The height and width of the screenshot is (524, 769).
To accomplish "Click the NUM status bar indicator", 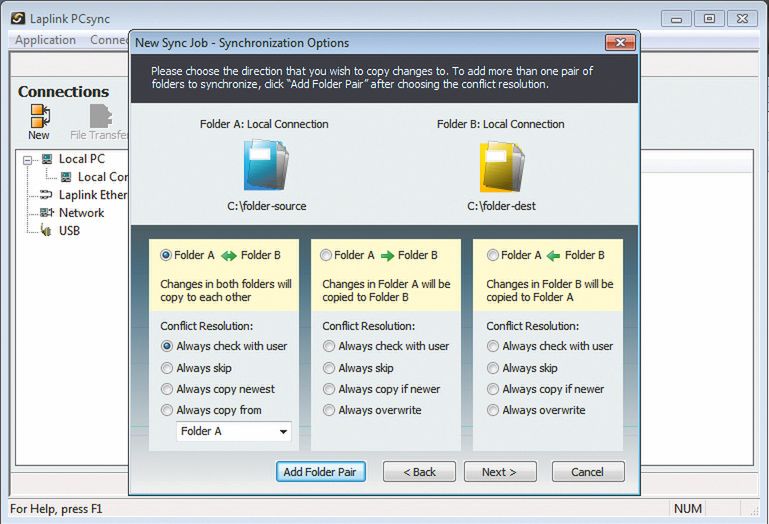I will (x=687, y=509).
